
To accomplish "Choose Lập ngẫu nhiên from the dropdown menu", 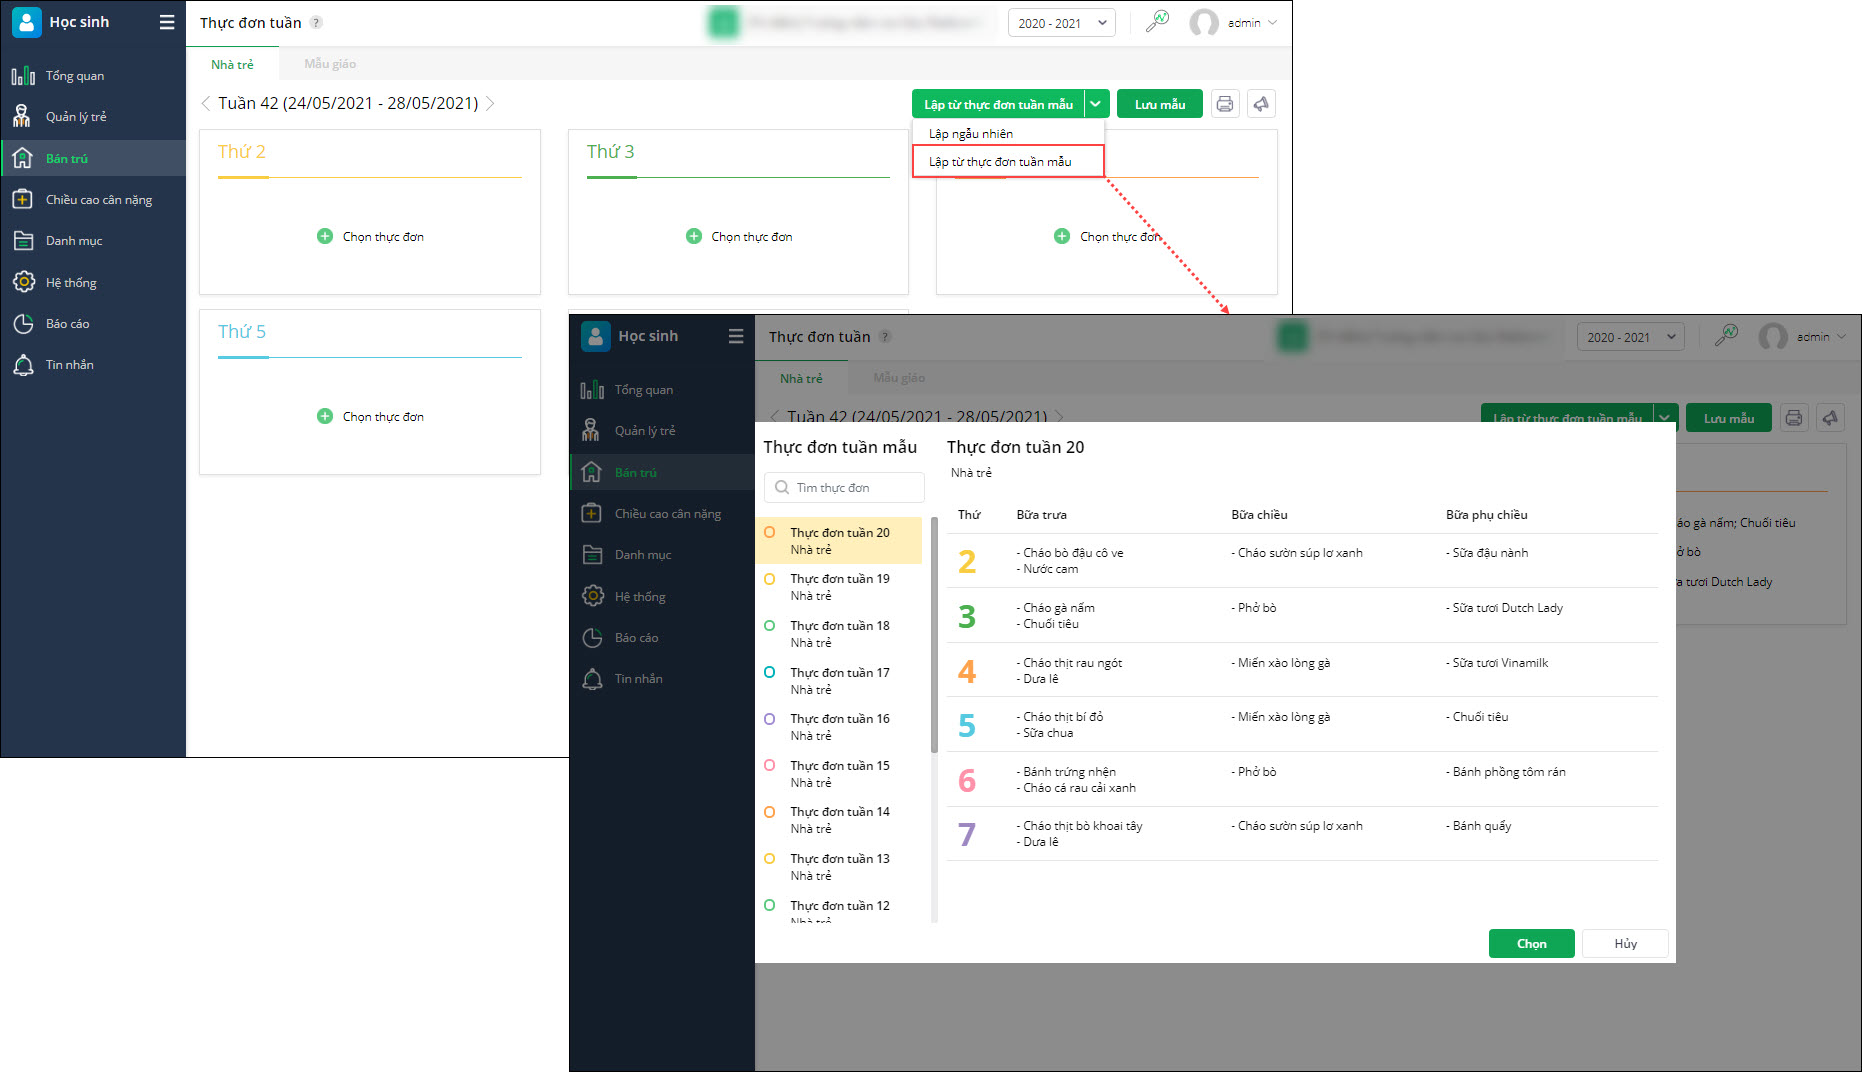I will click(x=971, y=133).
